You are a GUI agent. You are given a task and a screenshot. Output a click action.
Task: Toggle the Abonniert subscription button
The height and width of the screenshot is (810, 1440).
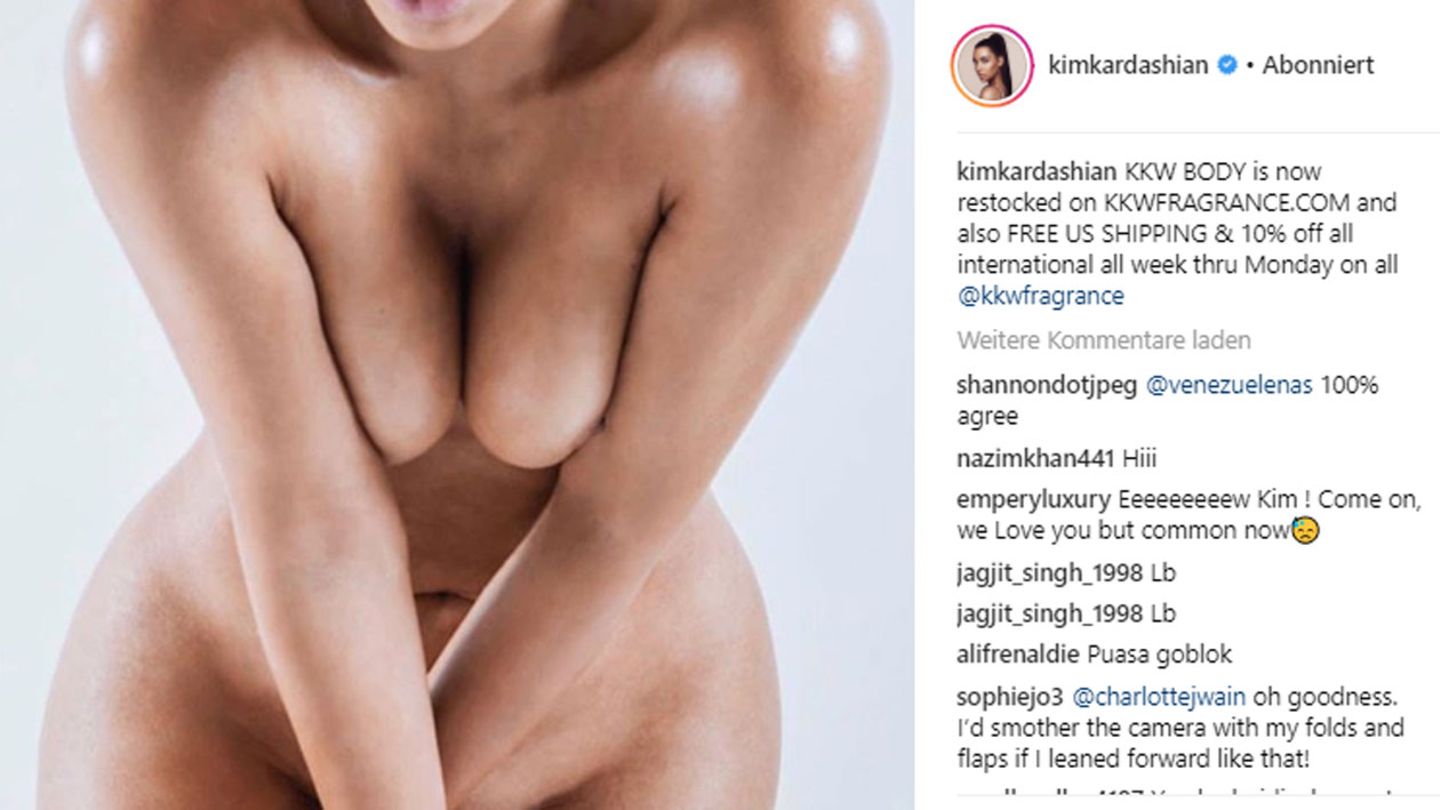pos(1318,65)
